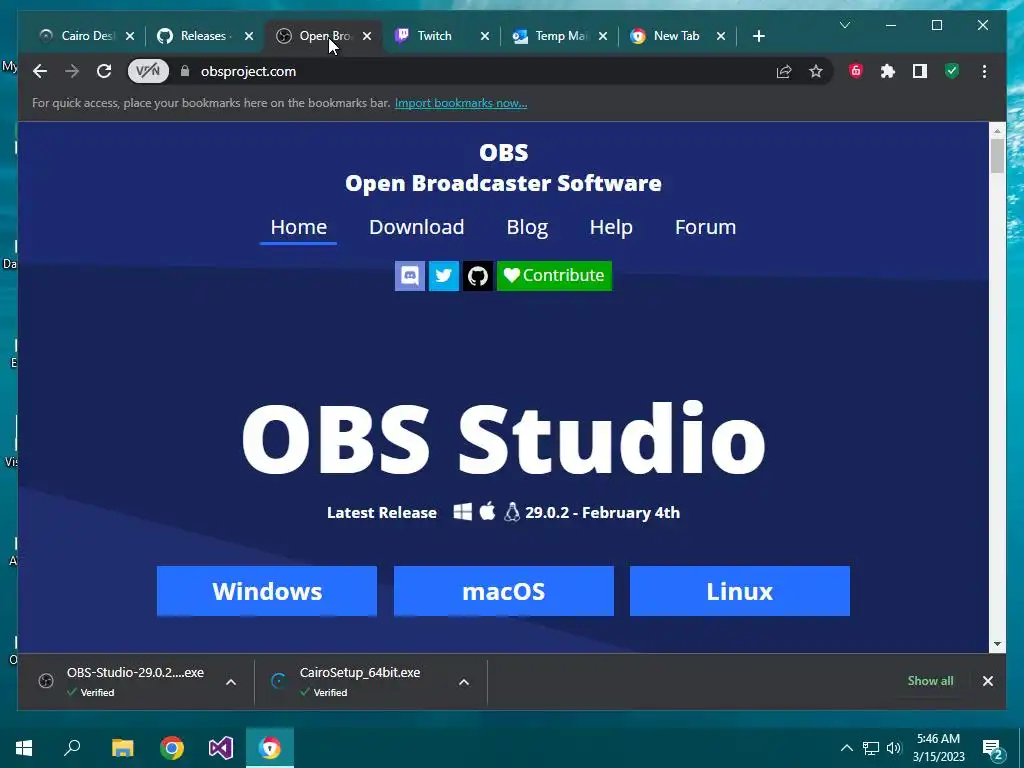Go back with browser back arrow
This screenshot has height=768, width=1024.
tap(40, 71)
